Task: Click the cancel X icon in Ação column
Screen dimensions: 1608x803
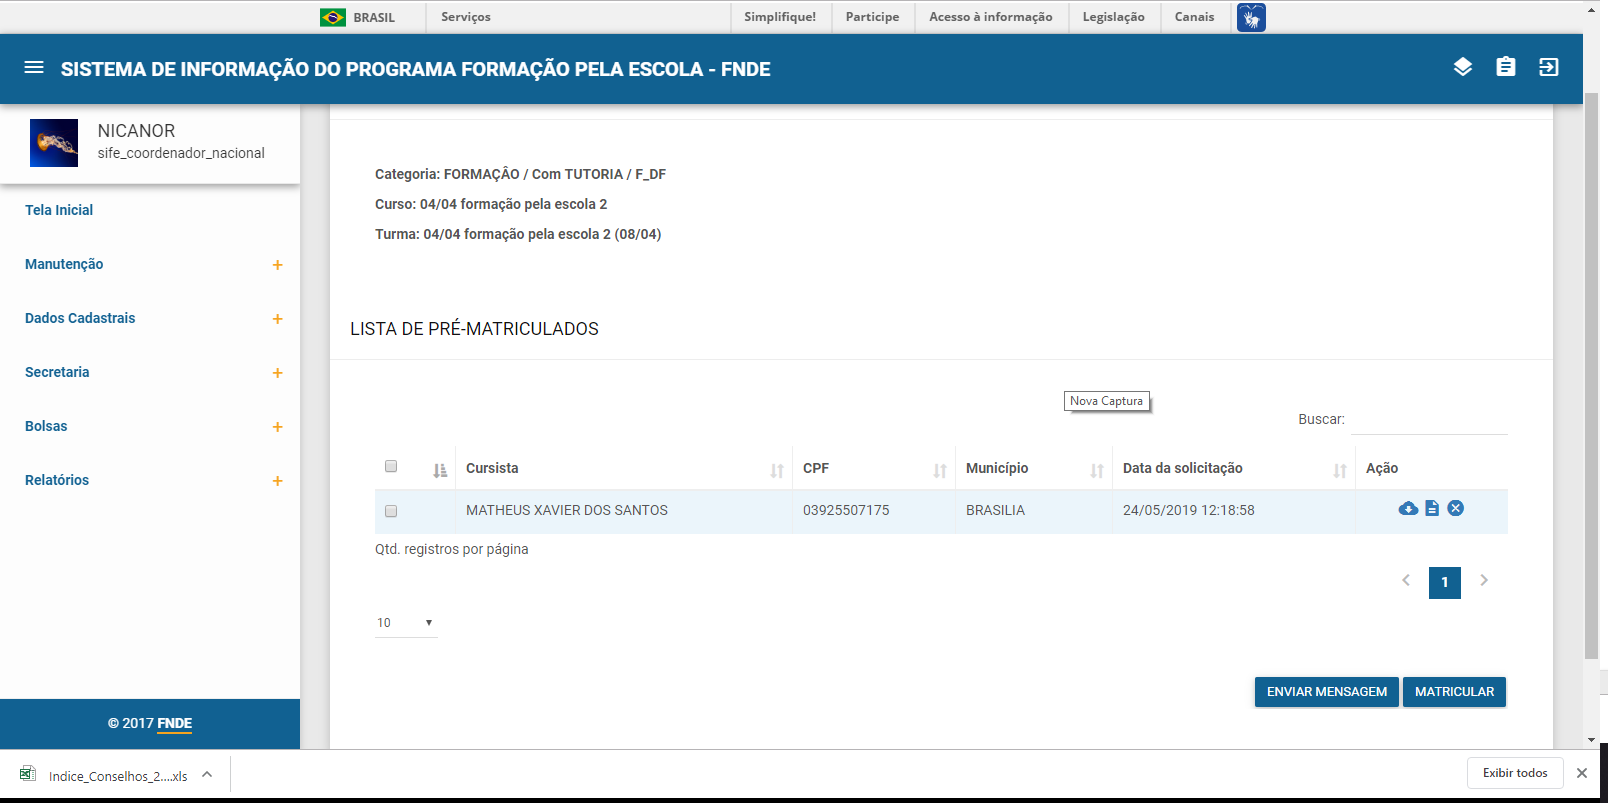Action: coord(1456,508)
